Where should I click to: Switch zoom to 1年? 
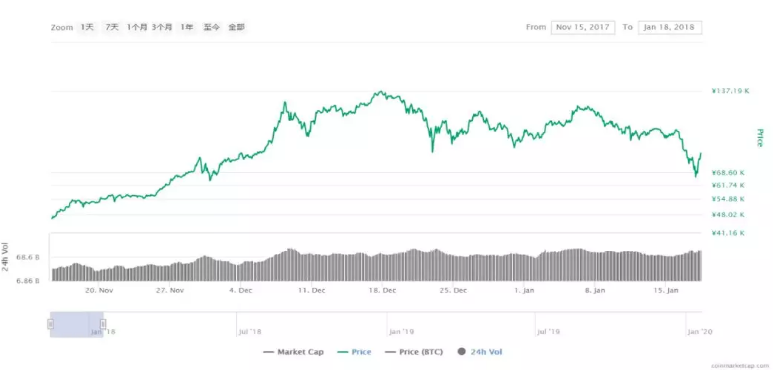(187, 28)
